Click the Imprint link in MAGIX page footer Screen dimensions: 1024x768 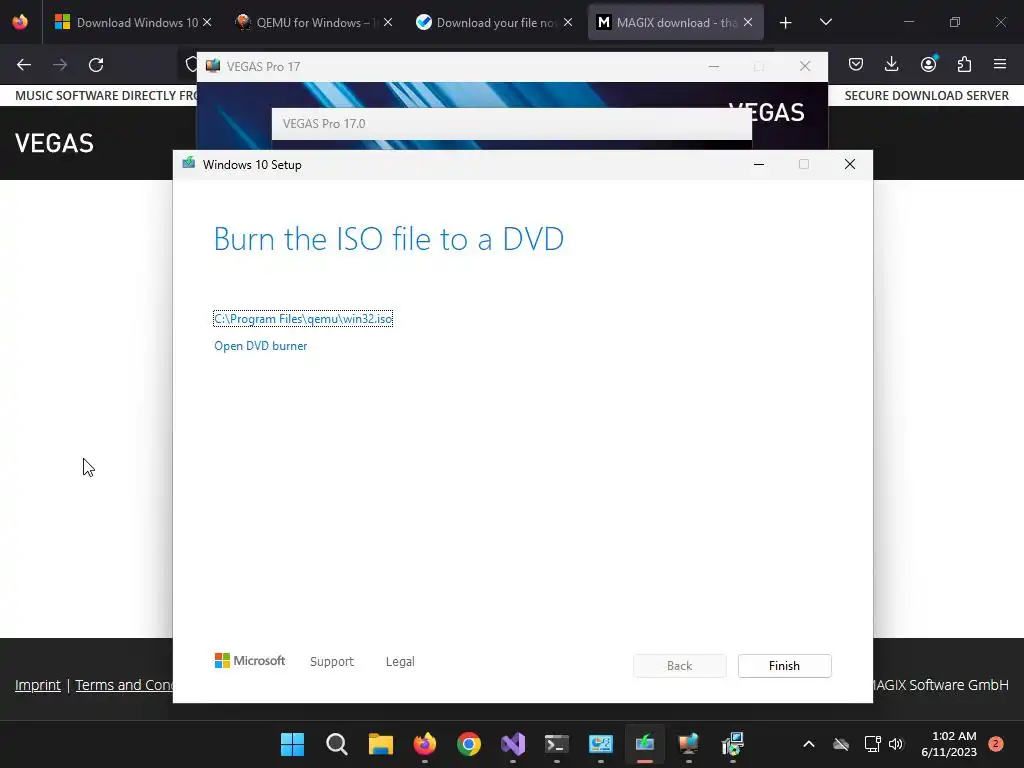point(38,685)
